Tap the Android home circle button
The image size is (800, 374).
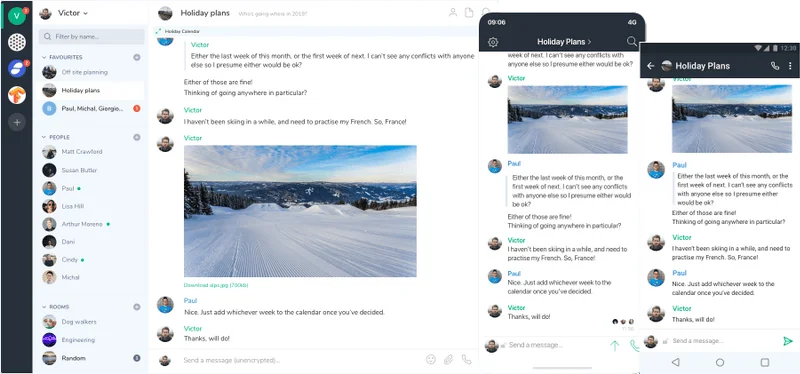[x=720, y=362]
